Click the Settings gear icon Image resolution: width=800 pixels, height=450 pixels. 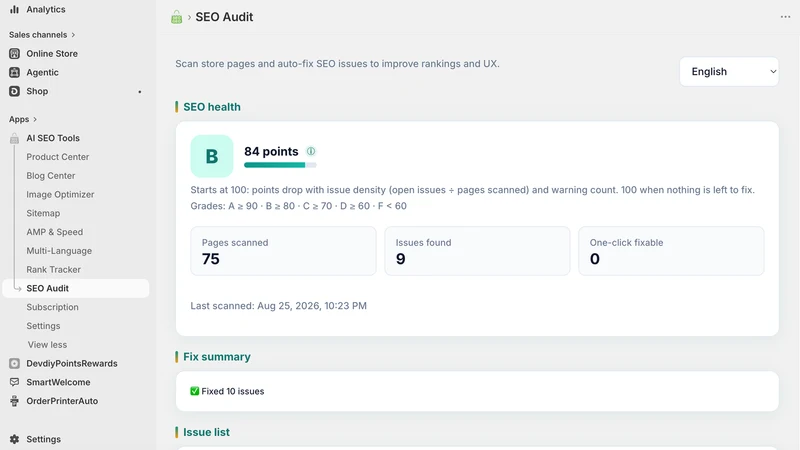[x=14, y=439]
